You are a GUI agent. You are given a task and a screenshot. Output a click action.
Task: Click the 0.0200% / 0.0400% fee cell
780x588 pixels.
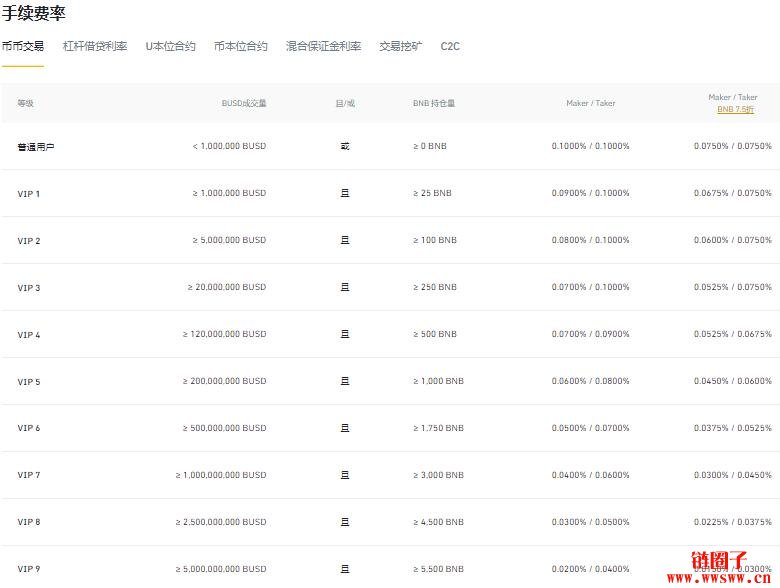click(x=590, y=569)
